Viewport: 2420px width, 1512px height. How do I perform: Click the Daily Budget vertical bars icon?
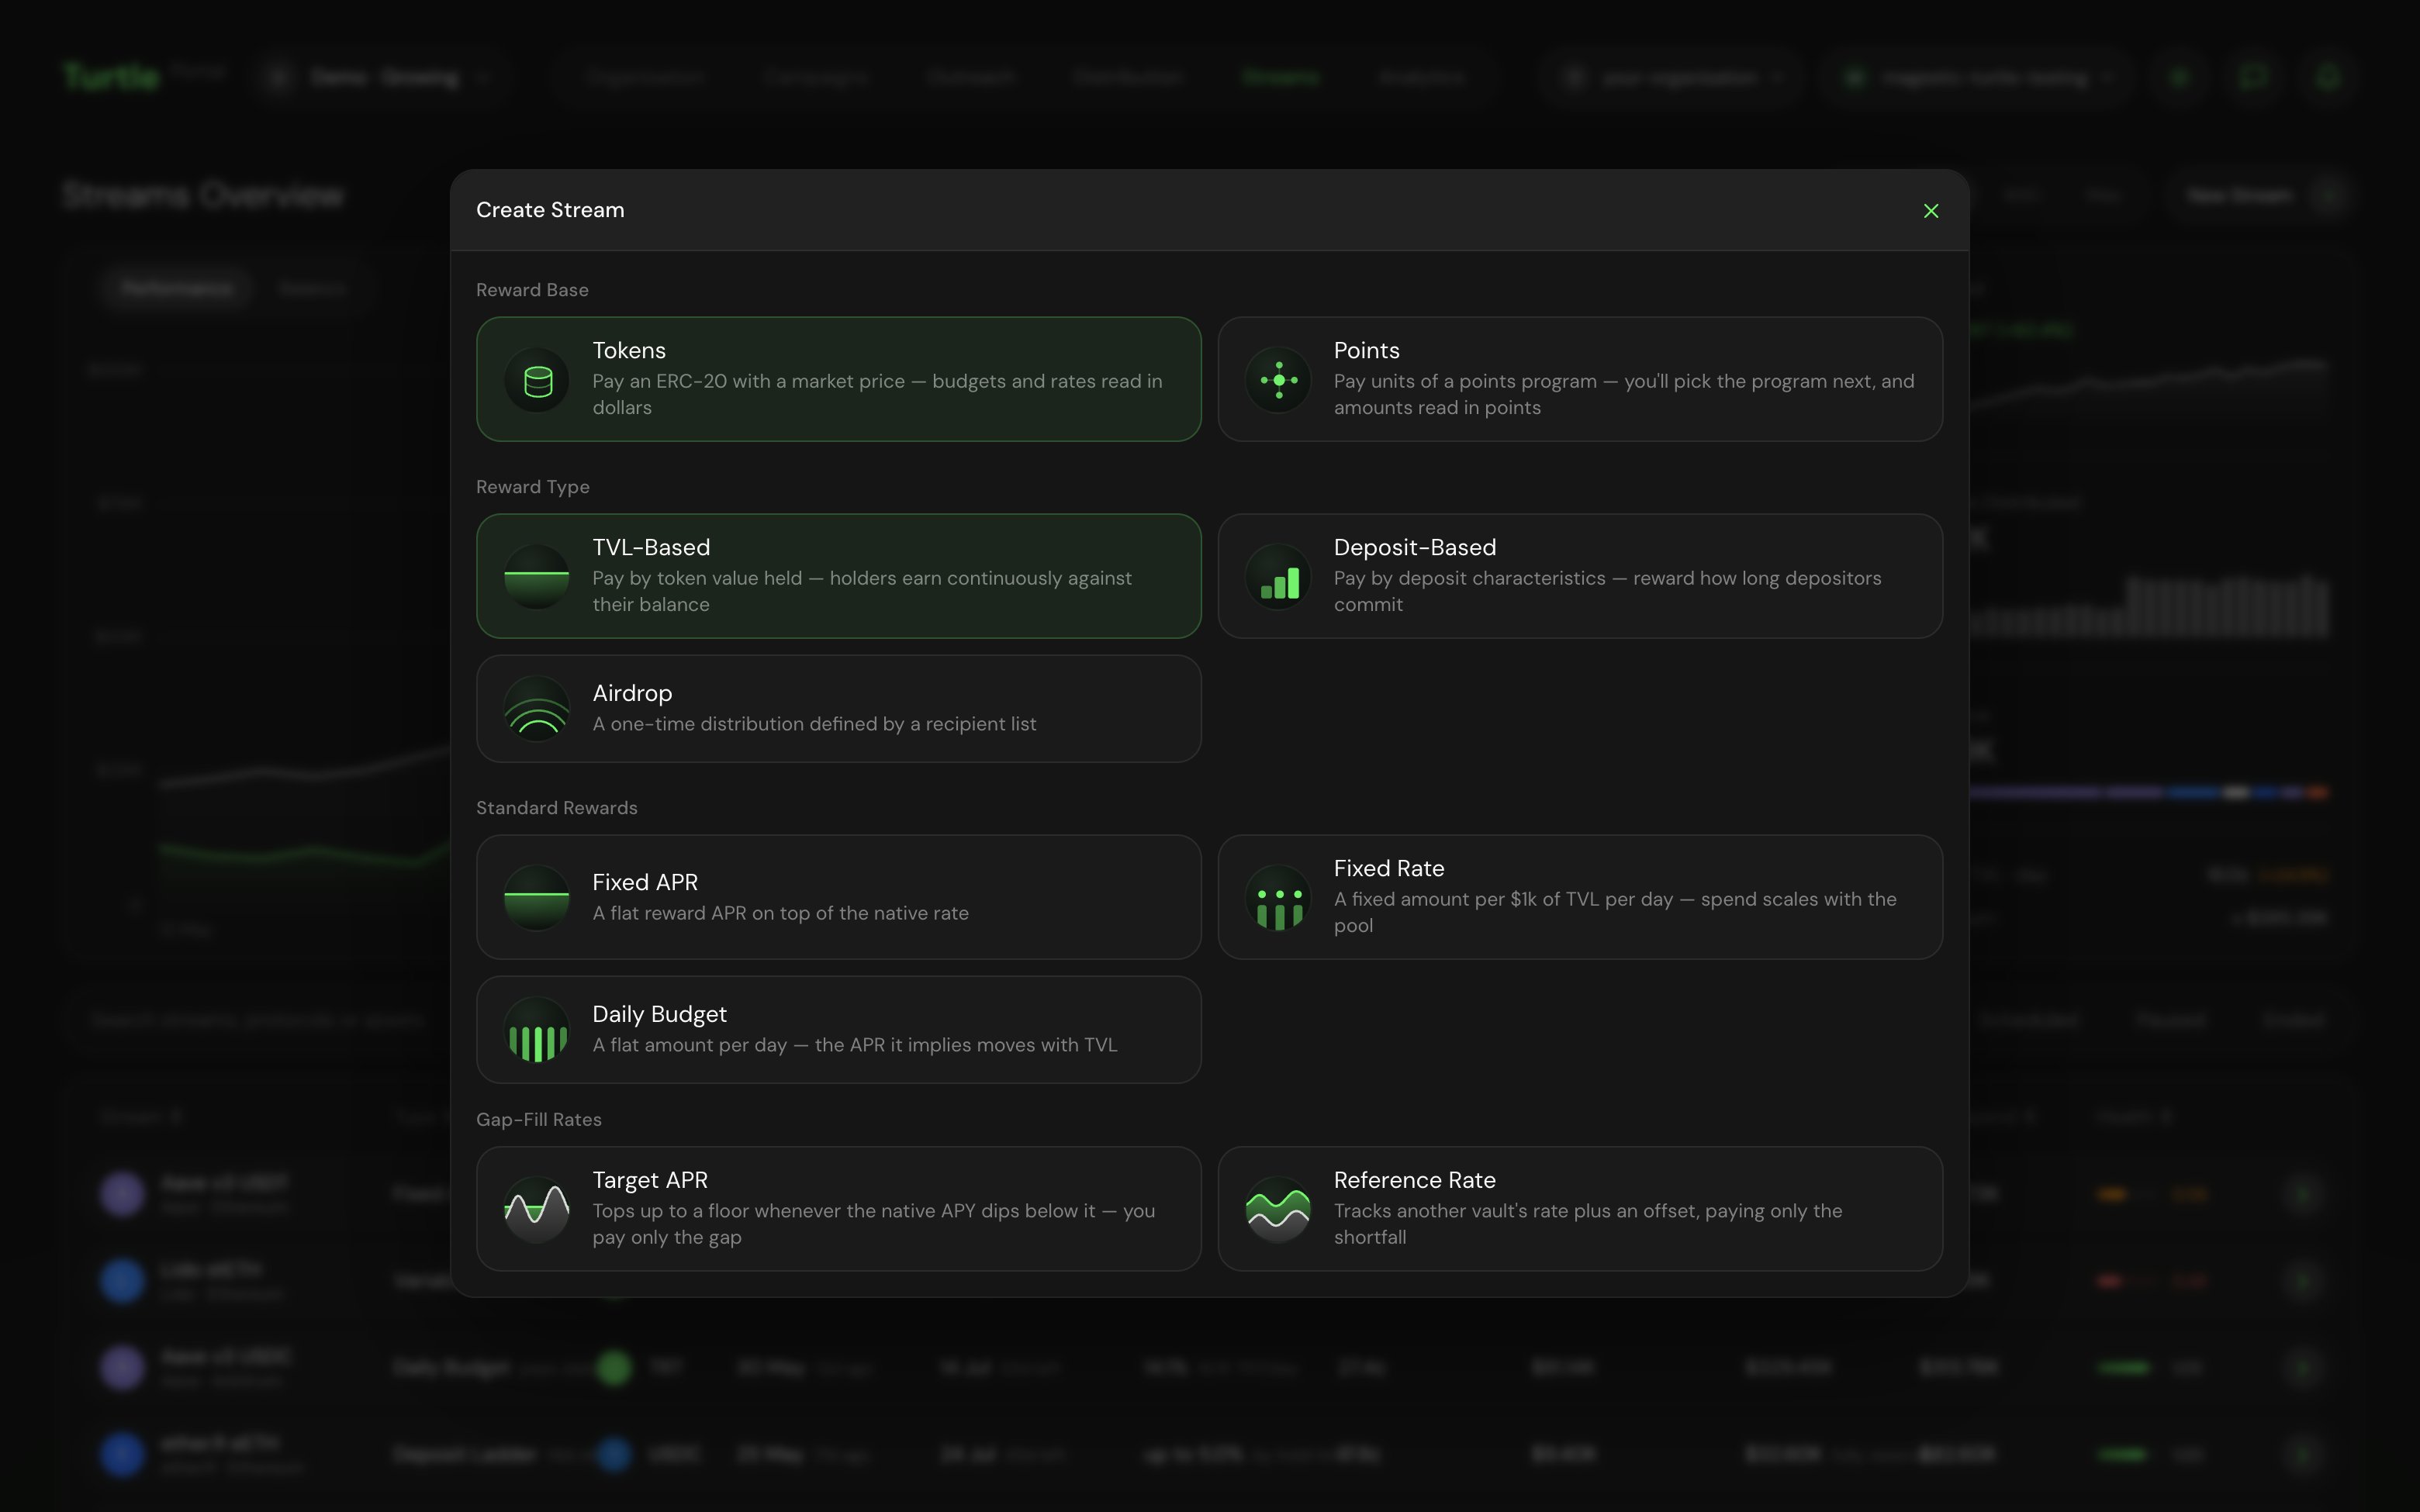click(537, 1030)
